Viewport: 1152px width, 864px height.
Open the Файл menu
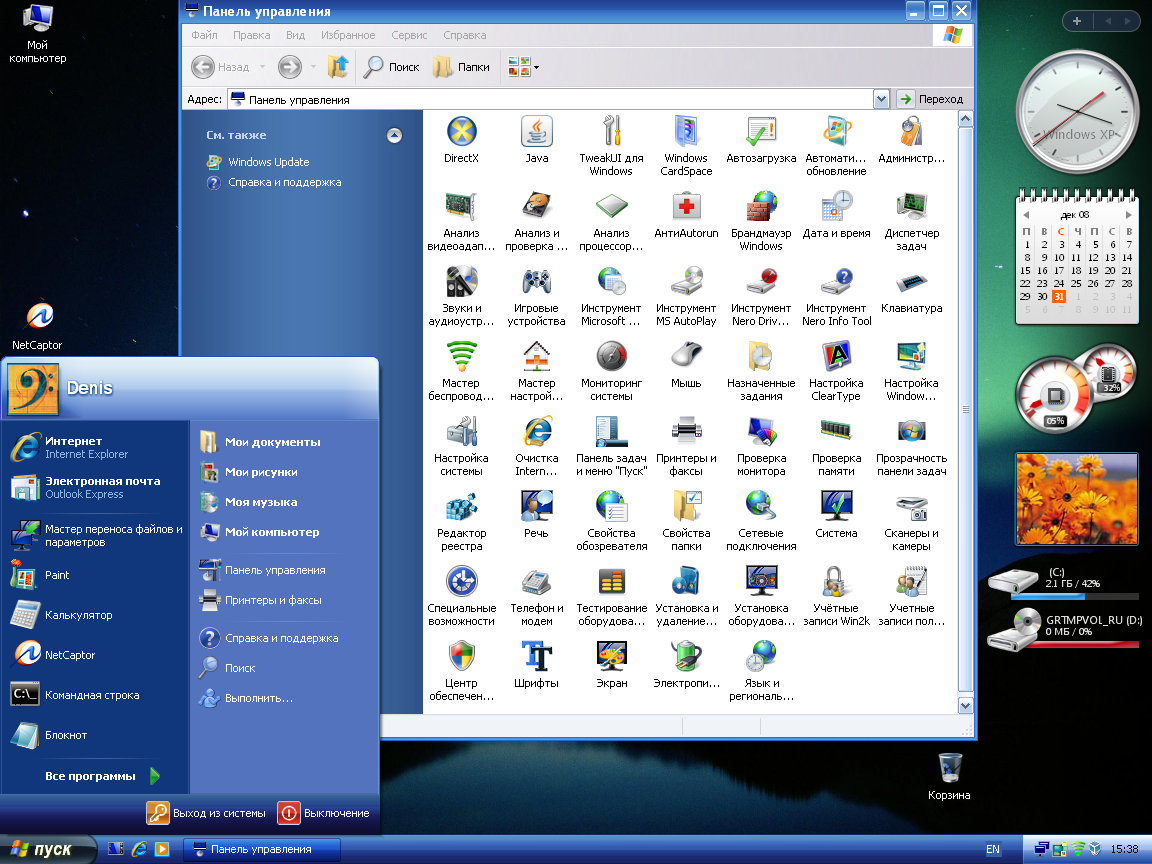pyautogui.click(x=204, y=35)
